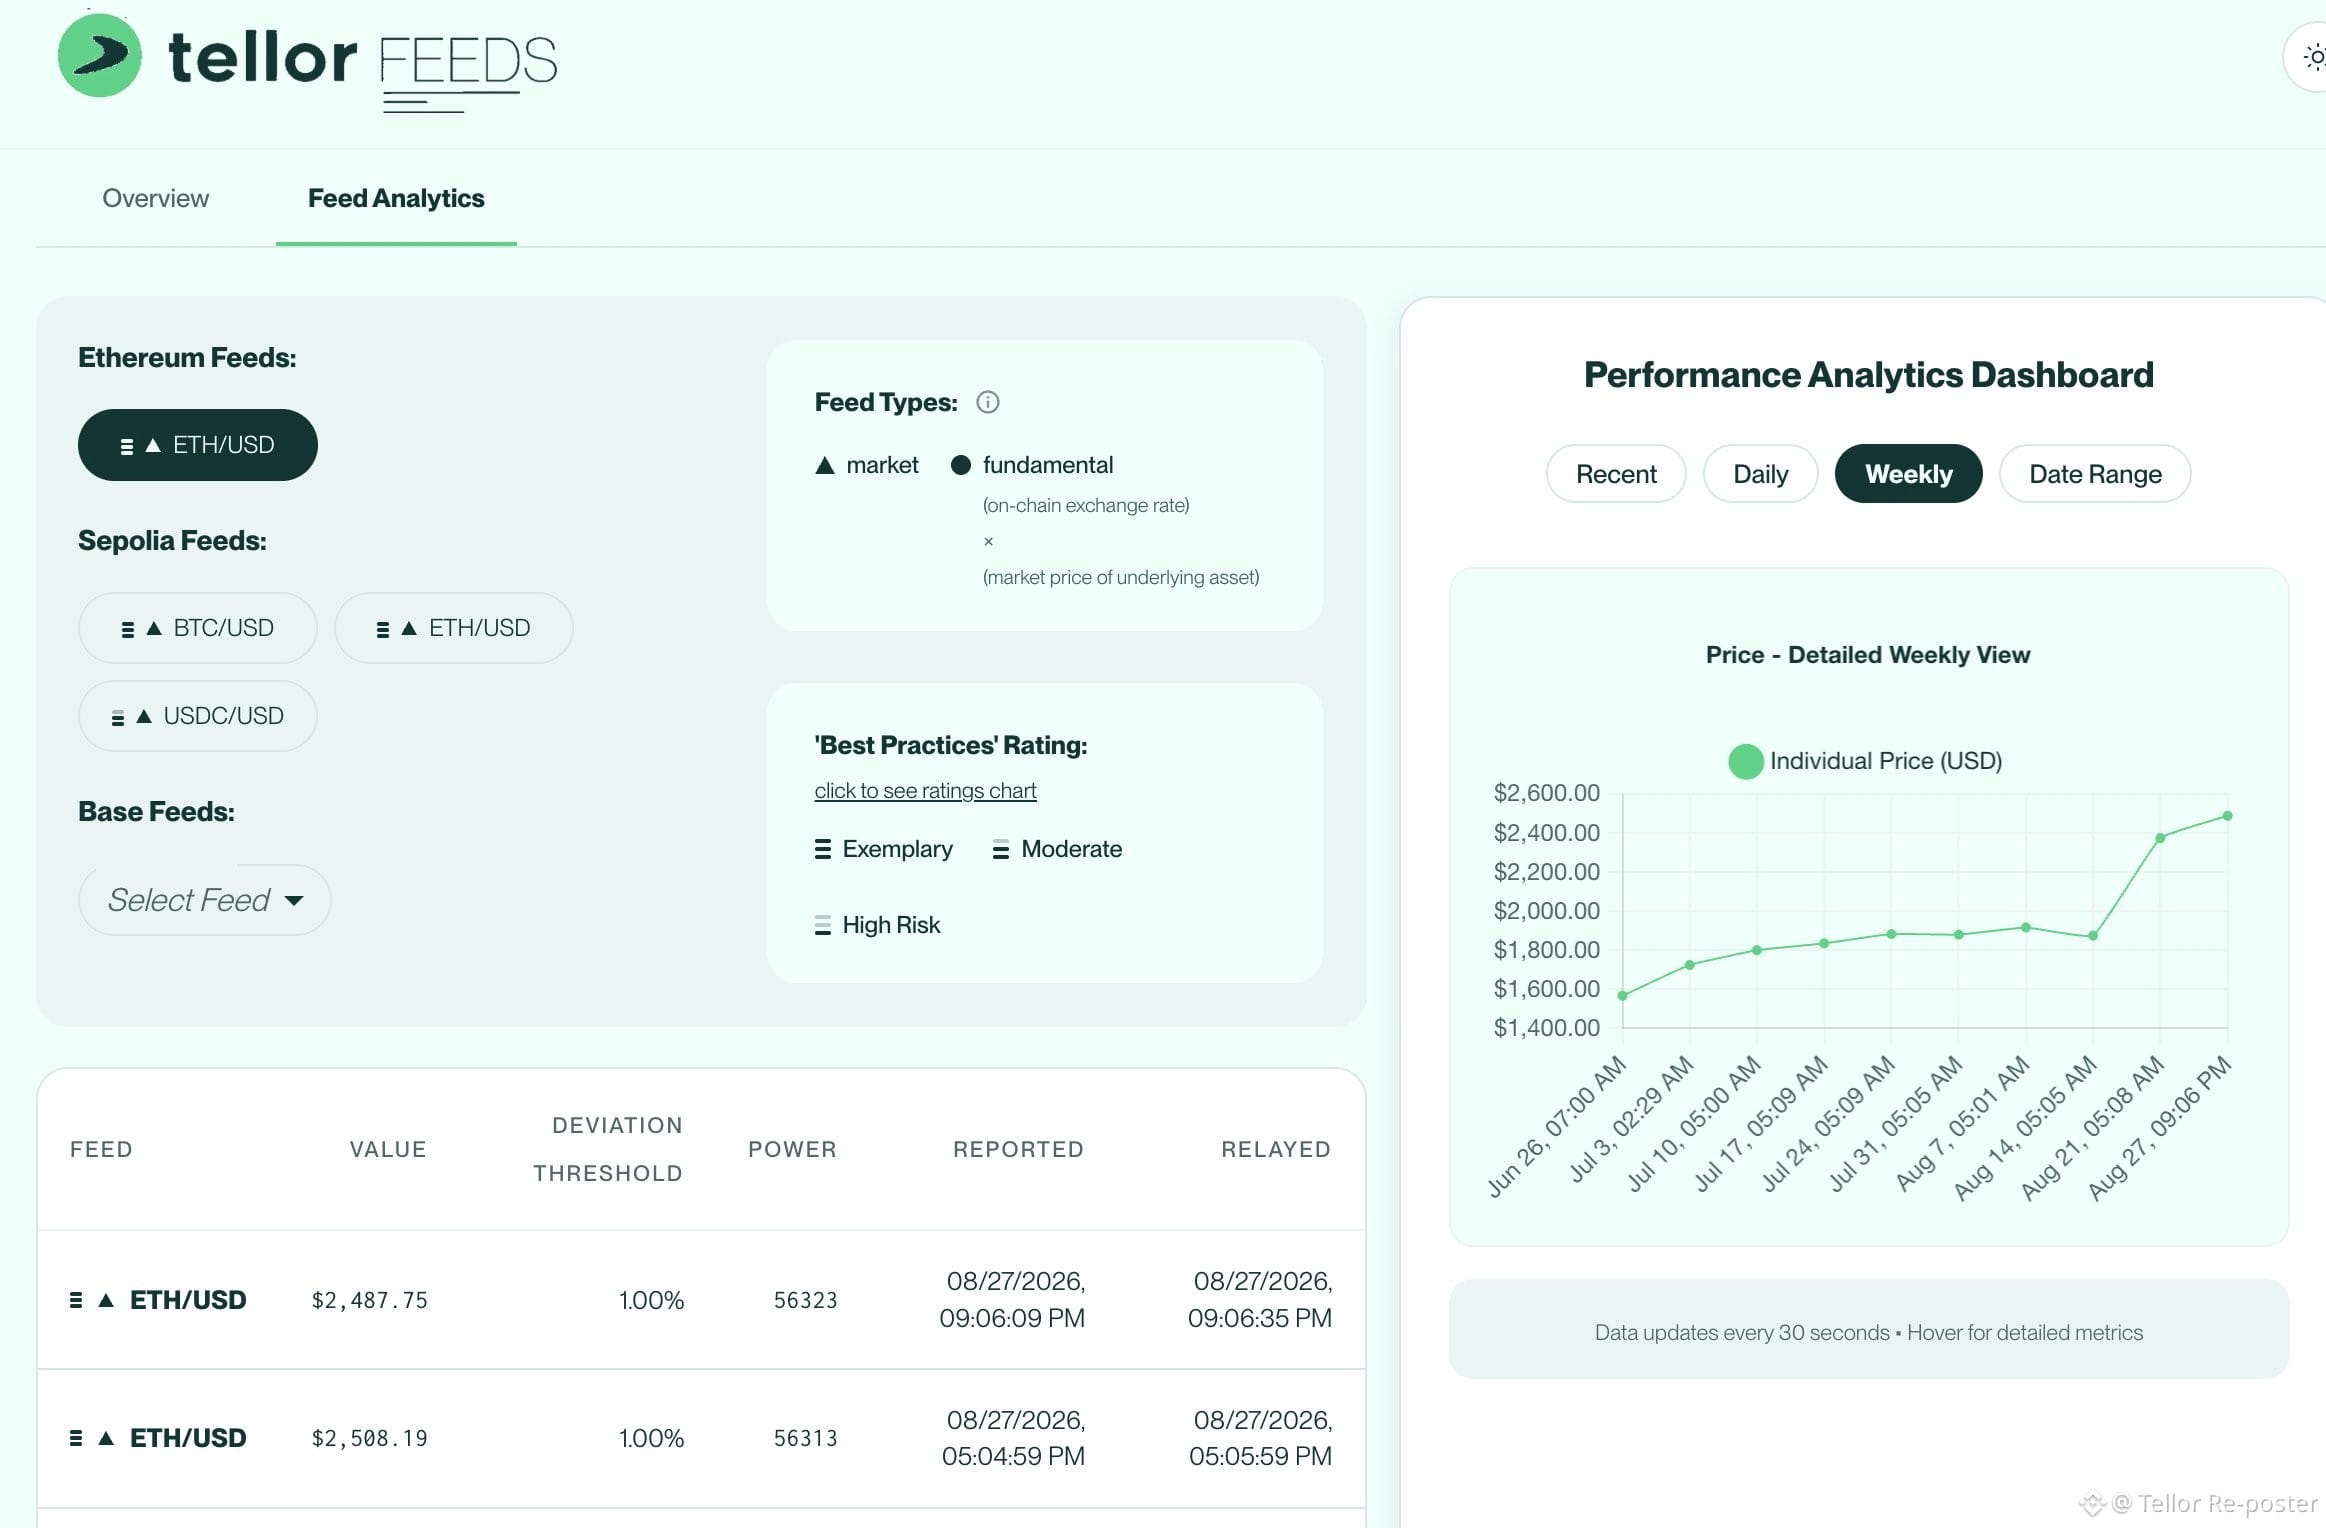Viewport: 2326px width, 1528px height.
Task: Click the Jun 26 data point on chart
Action: [x=1622, y=996]
